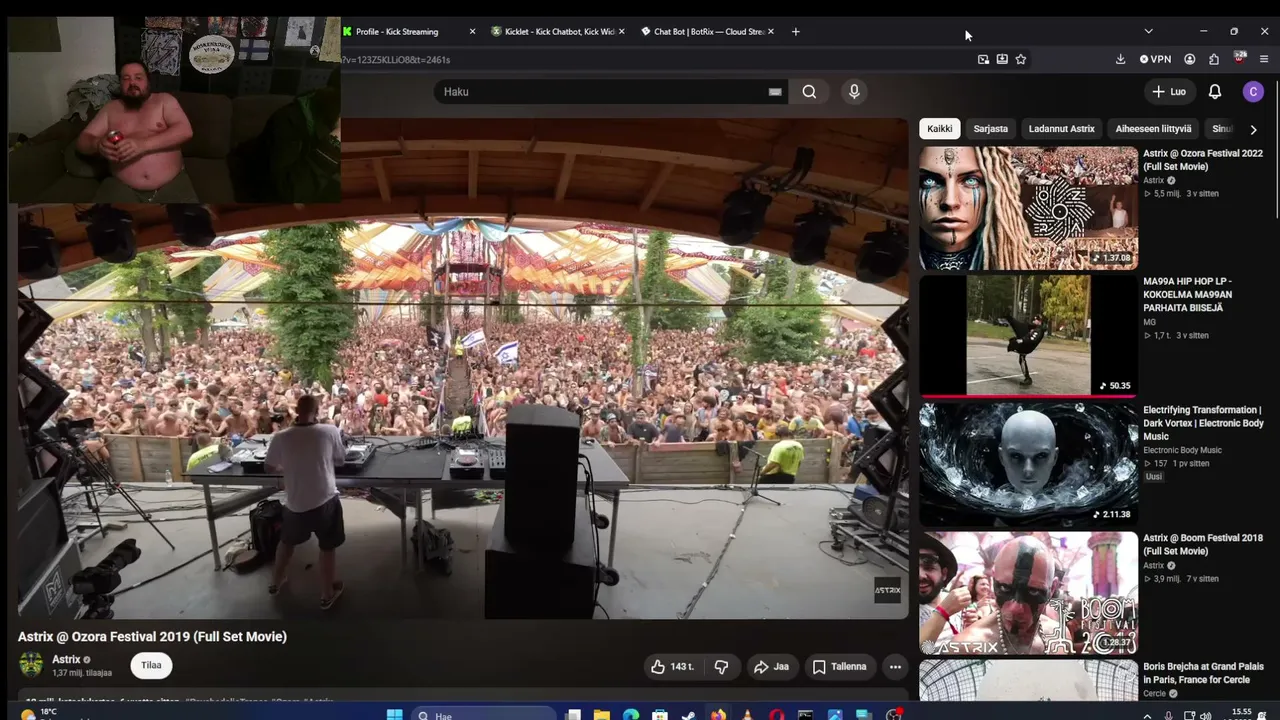Switch to the Kicklet - Kick Chatbot tab
This screenshot has height=720, width=1280.
pos(558,32)
